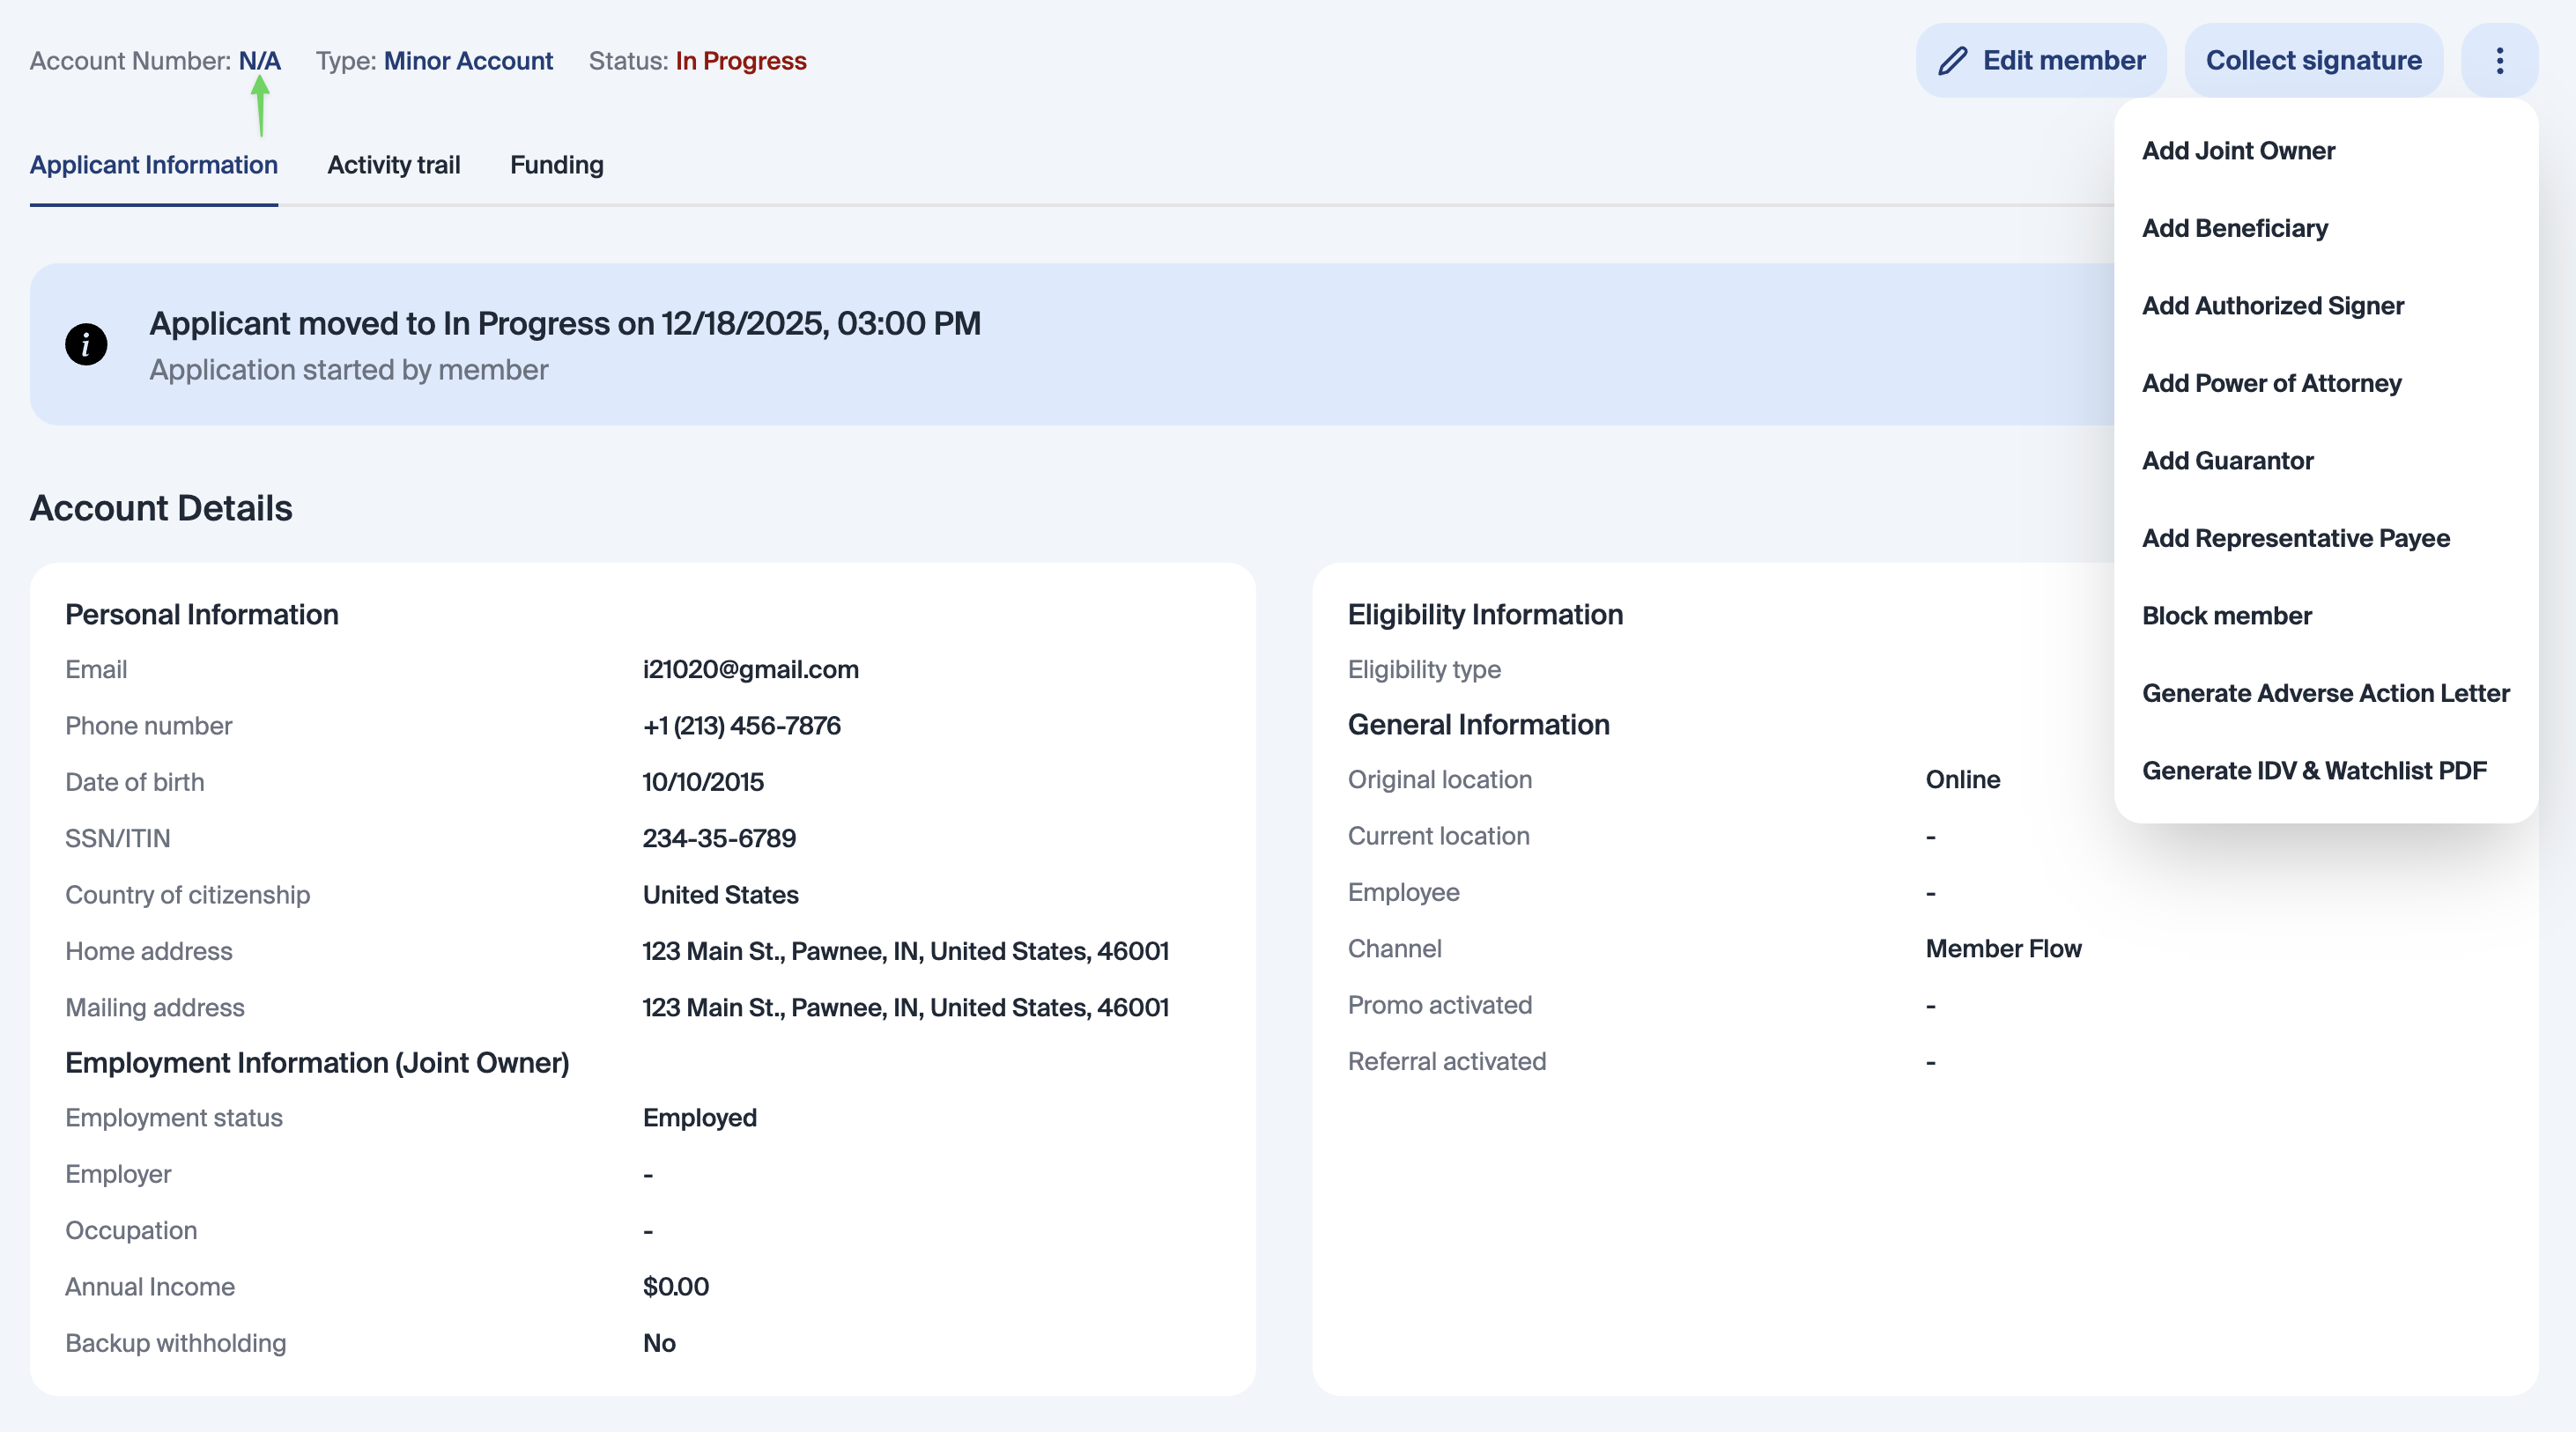Select Generate Adverse Action Letter
The height and width of the screenshot is (1432, 2576).
(2325, 694)
